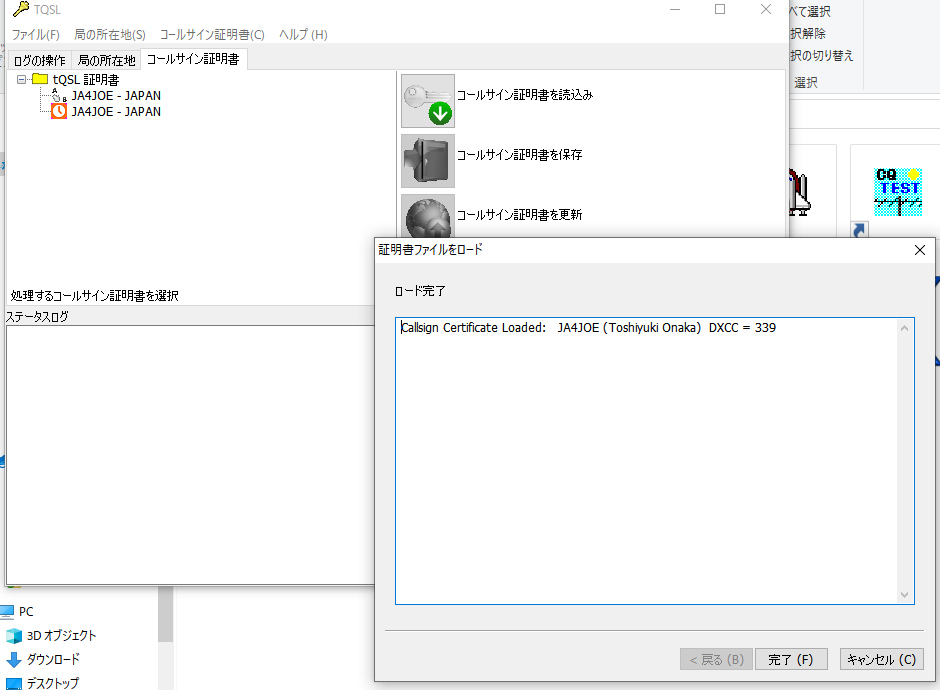Collapse the tQSL 証明書 tree node
This screenshot has width=940, height=690.
pyautogui.click(x=22, y=79)
